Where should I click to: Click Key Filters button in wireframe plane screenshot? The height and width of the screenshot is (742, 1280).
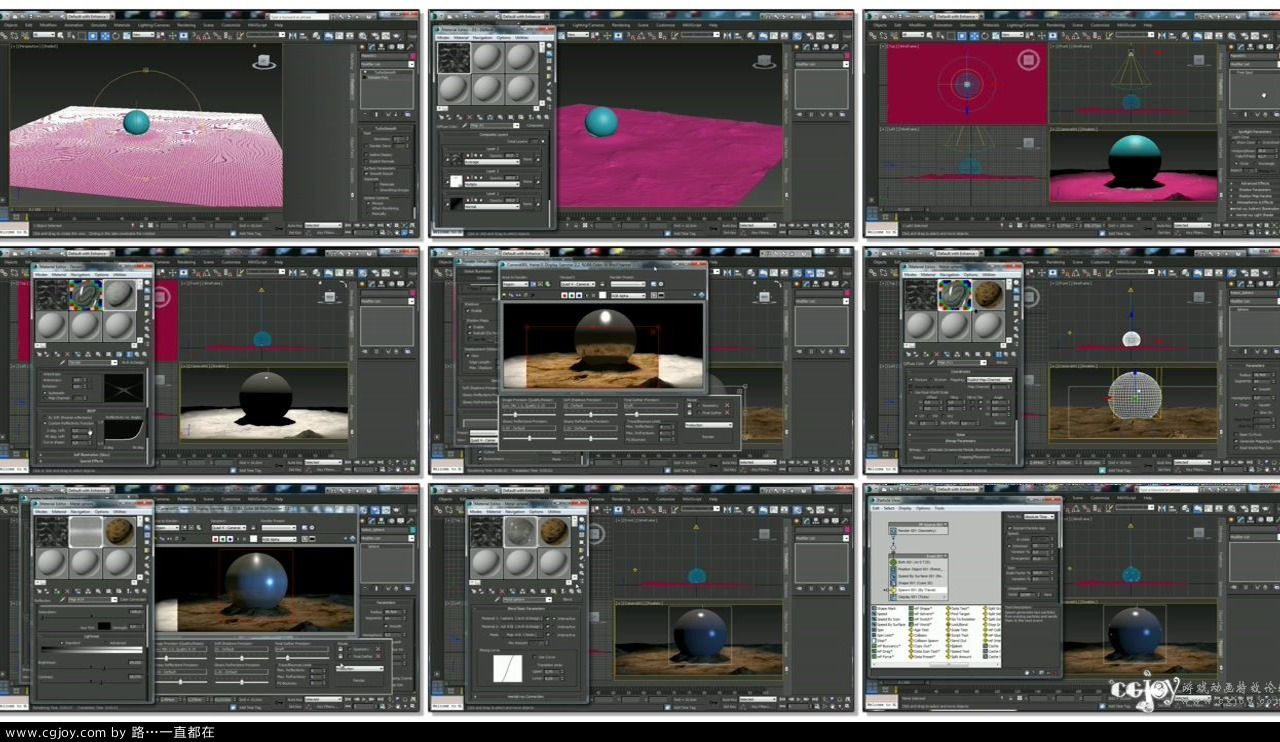pyautogui.click(x=325, y=232)
